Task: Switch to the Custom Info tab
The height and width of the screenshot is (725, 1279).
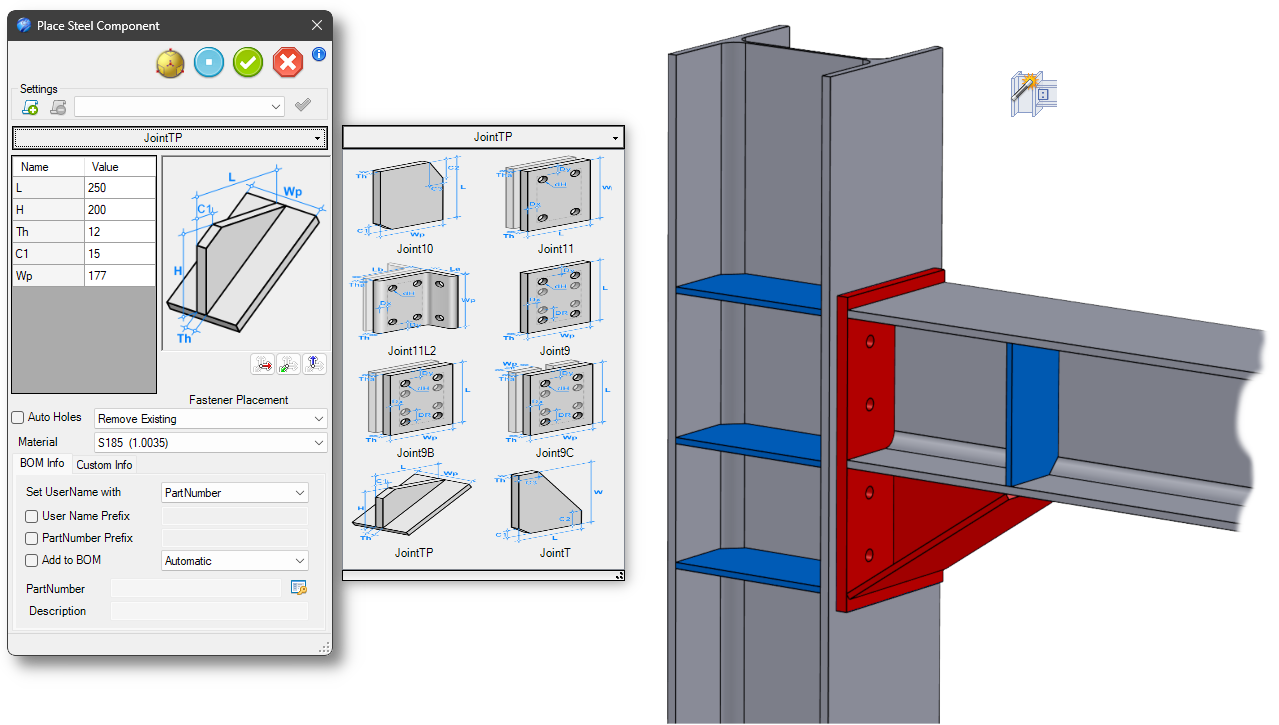Action: point(104,464)
